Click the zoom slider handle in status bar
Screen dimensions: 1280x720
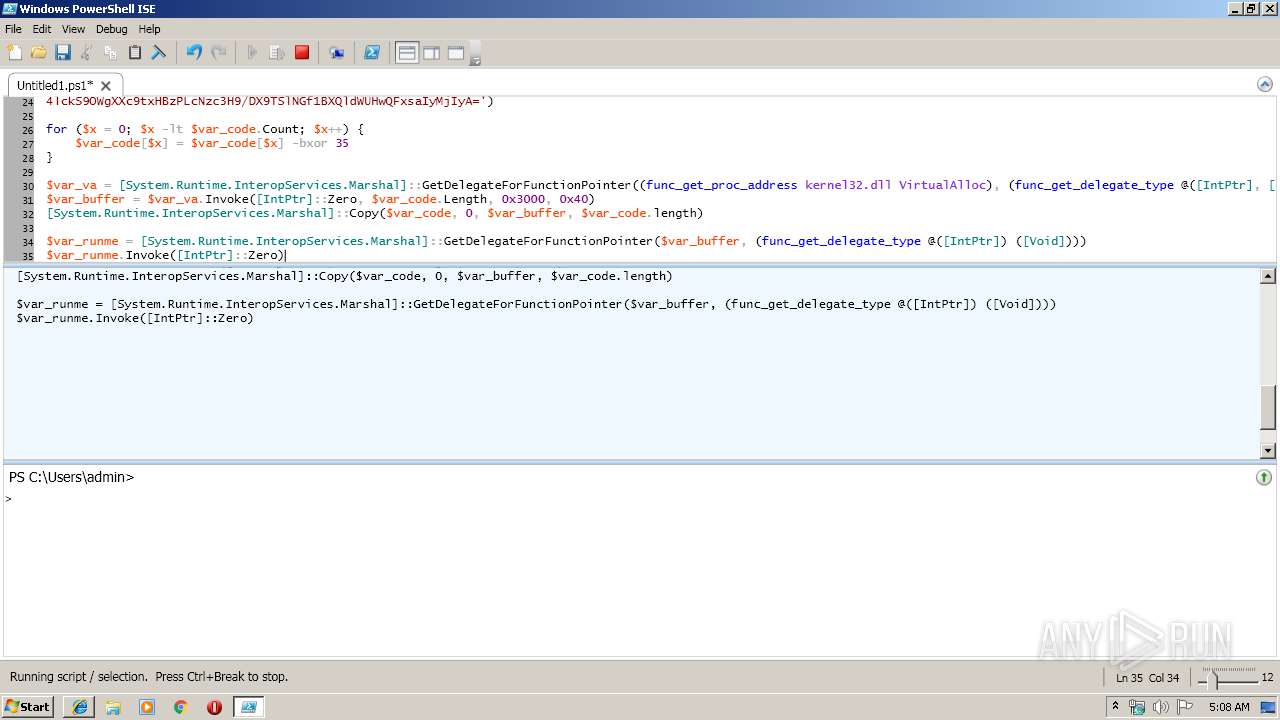(1215, 679)
